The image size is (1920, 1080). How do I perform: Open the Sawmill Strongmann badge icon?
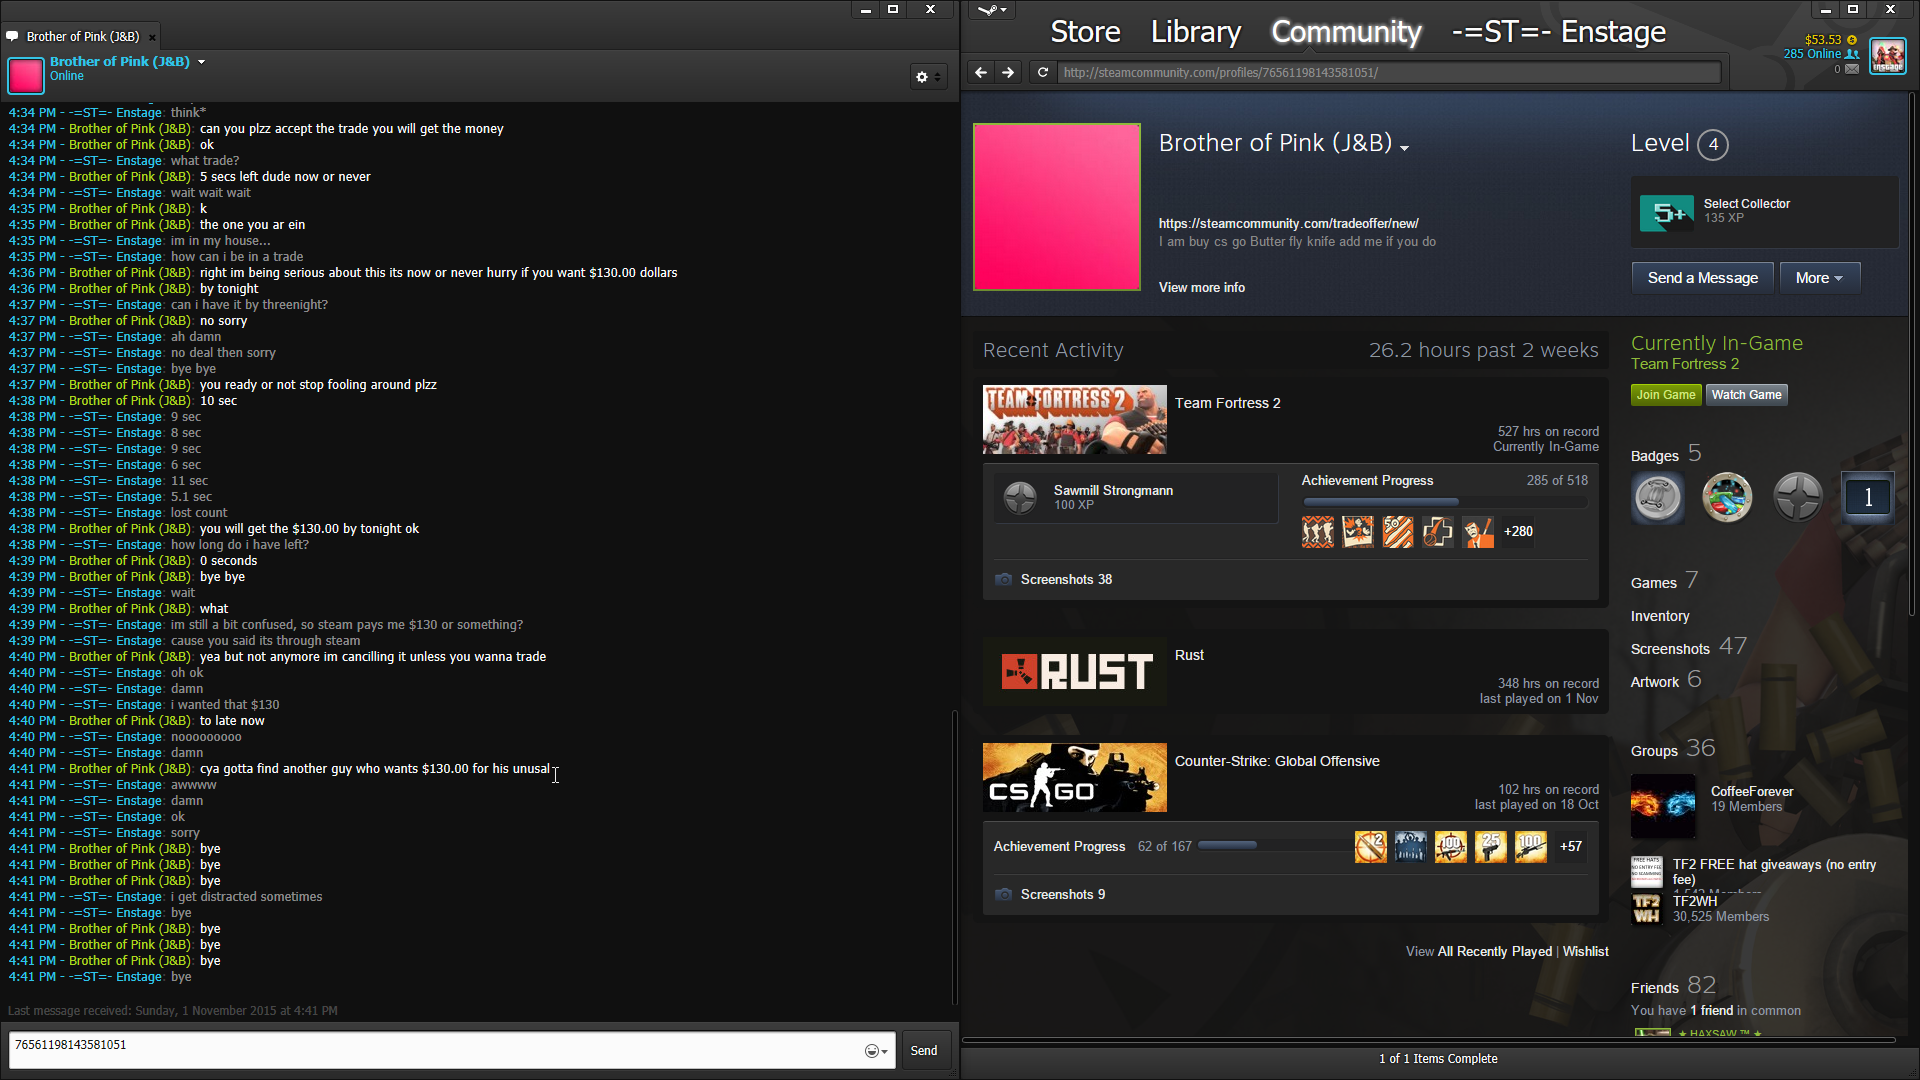tap(1020, 497)
